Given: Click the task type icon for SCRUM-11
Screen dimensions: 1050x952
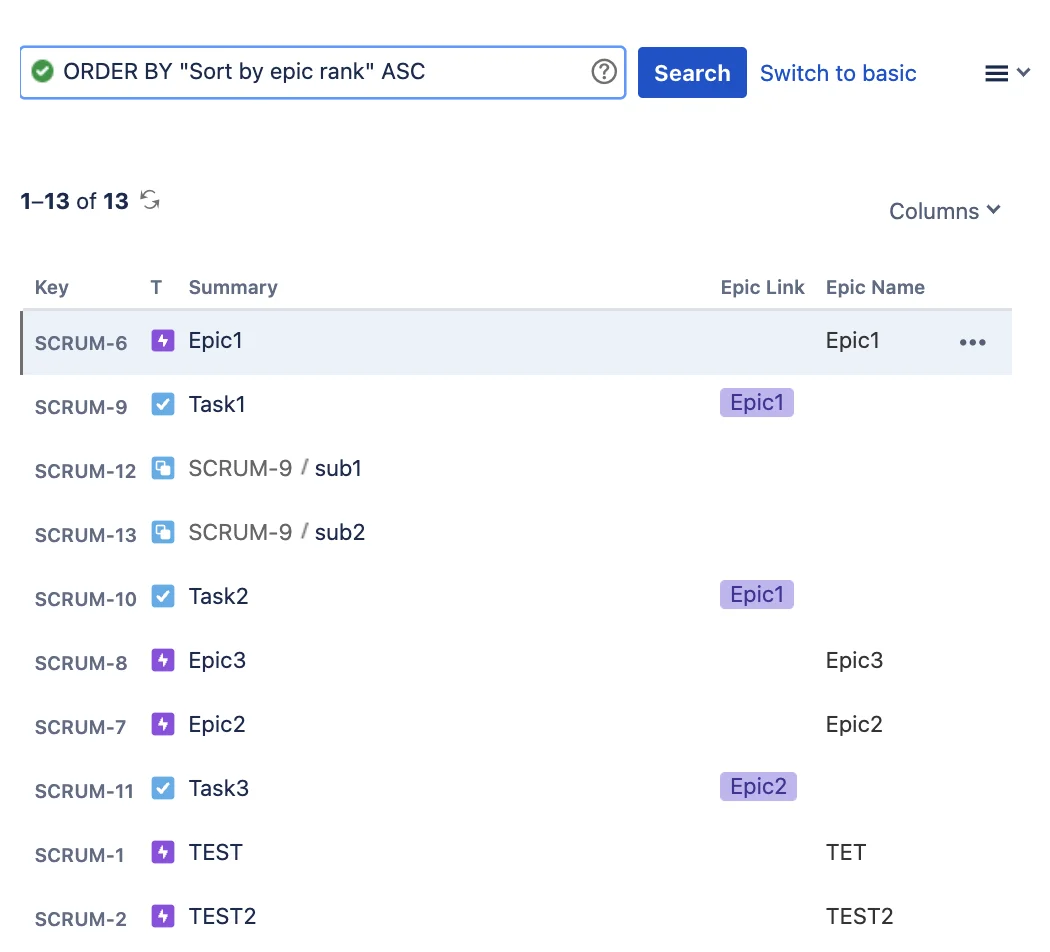Looking at the screenshot, I should click(x=163, y=788).
